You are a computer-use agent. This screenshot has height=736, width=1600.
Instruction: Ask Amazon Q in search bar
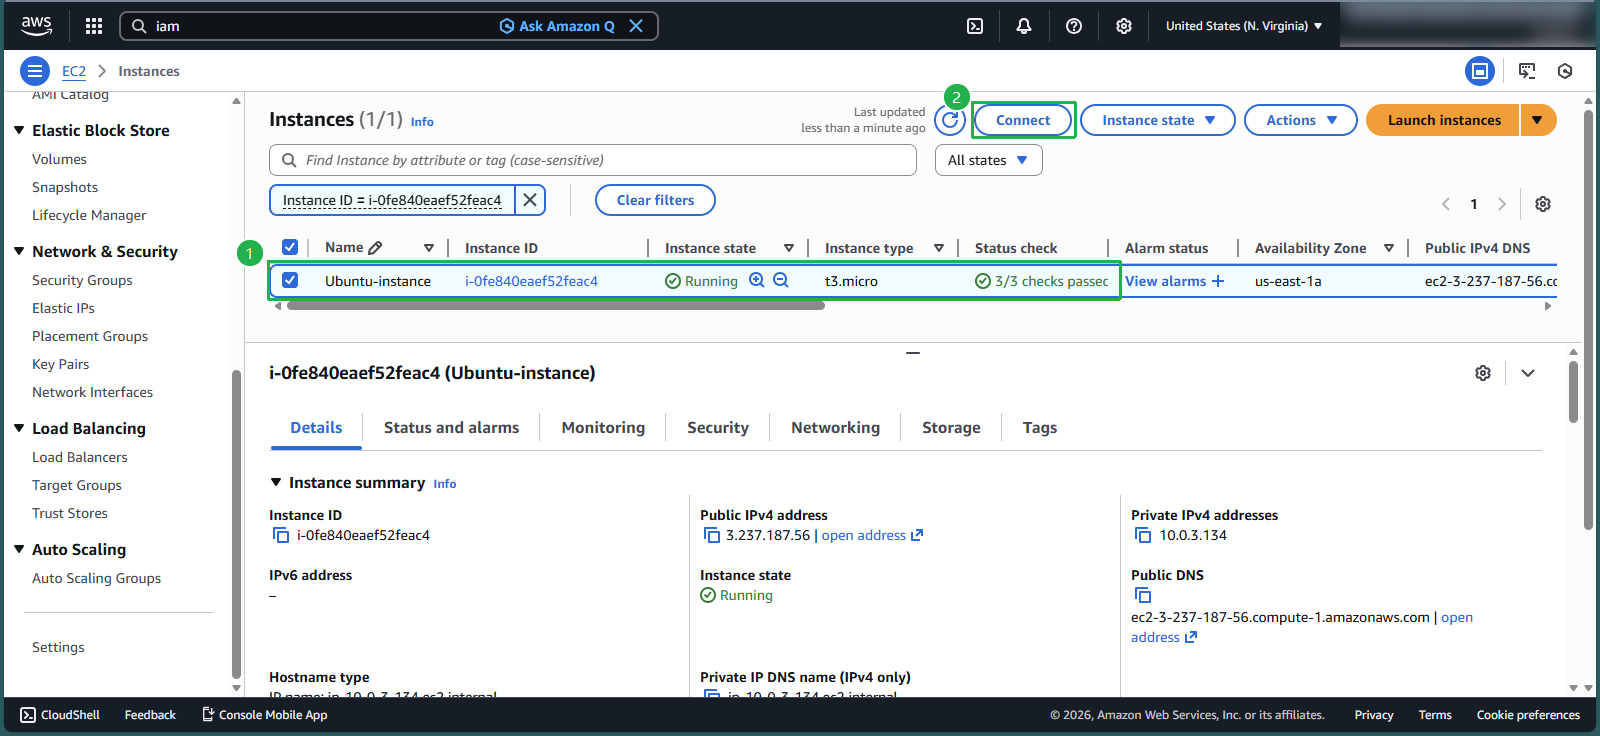point(557,26)
